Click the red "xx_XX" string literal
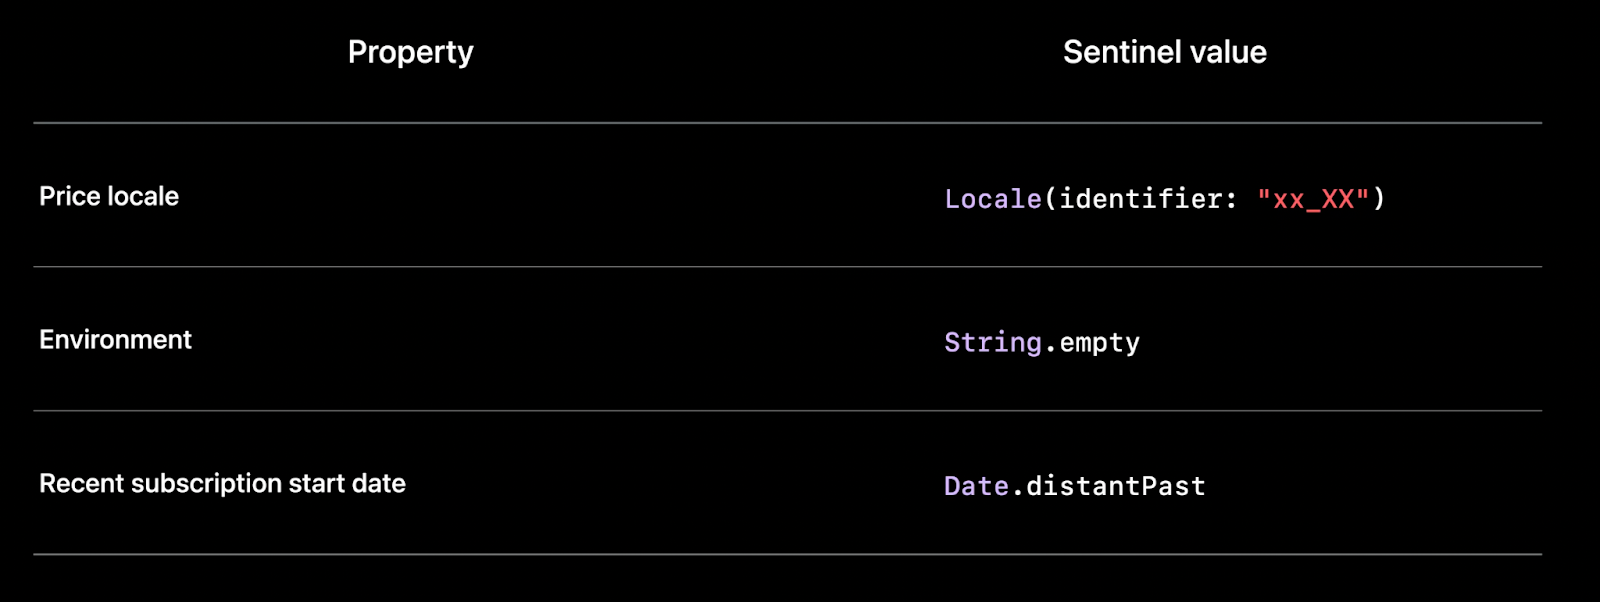The image size is (1600, 602). (1313, 199)
